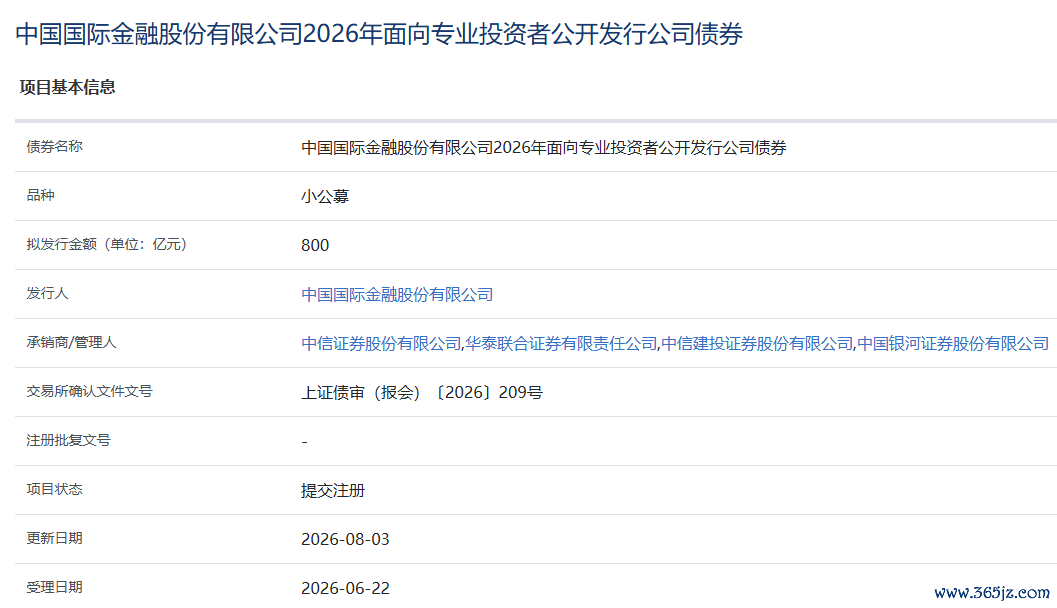This screenshot has height=608, width=1057.
Task: Select the page title about 2026年公司债券
Action: point(379,34)
